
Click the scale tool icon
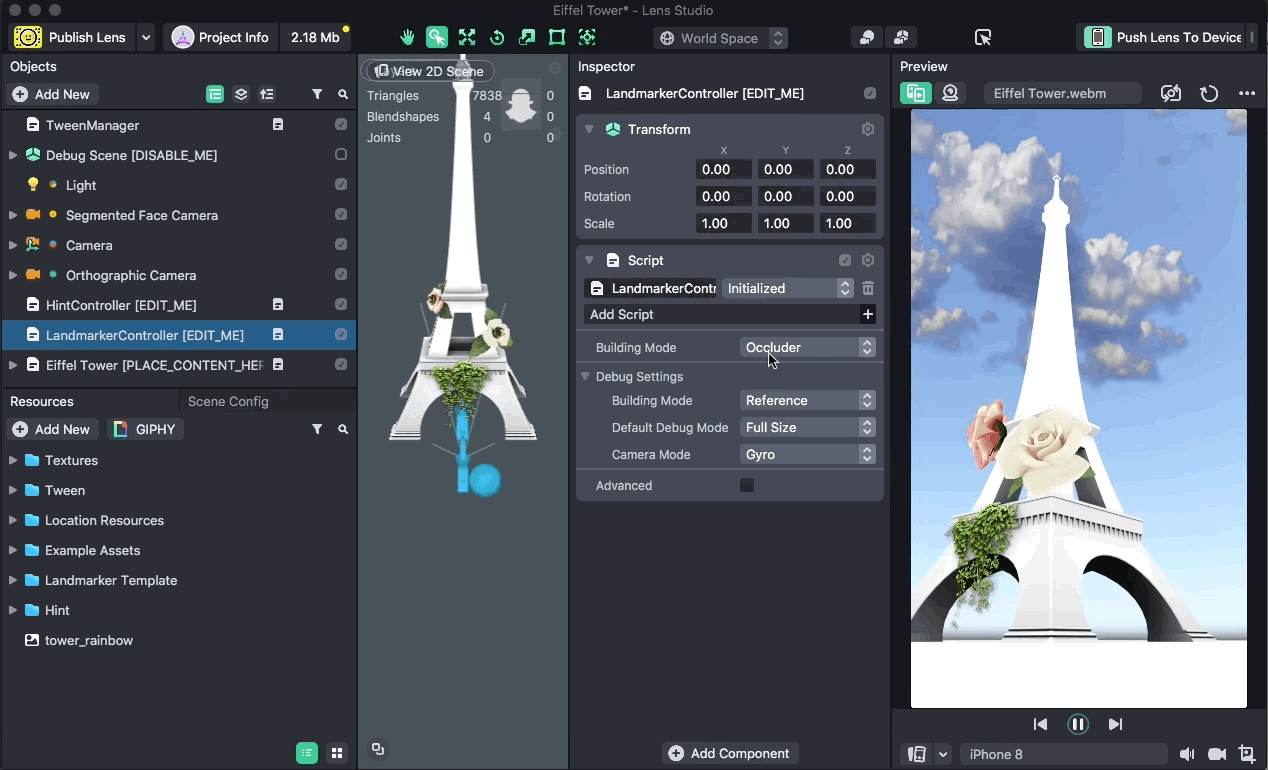(527, 38)
